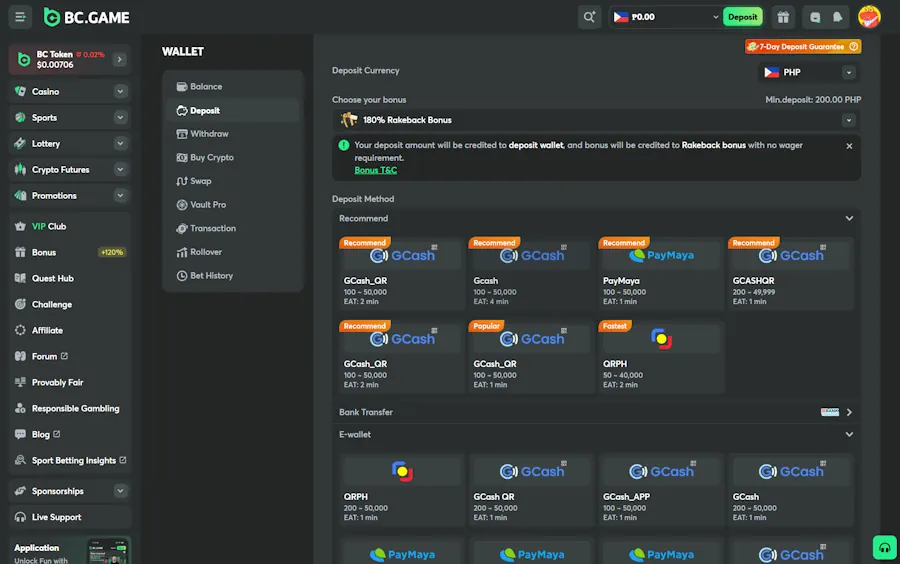Dismiss the bonus info notice
Image resolution: width=900 pixels, height=564 pixels.
[849, 146]
